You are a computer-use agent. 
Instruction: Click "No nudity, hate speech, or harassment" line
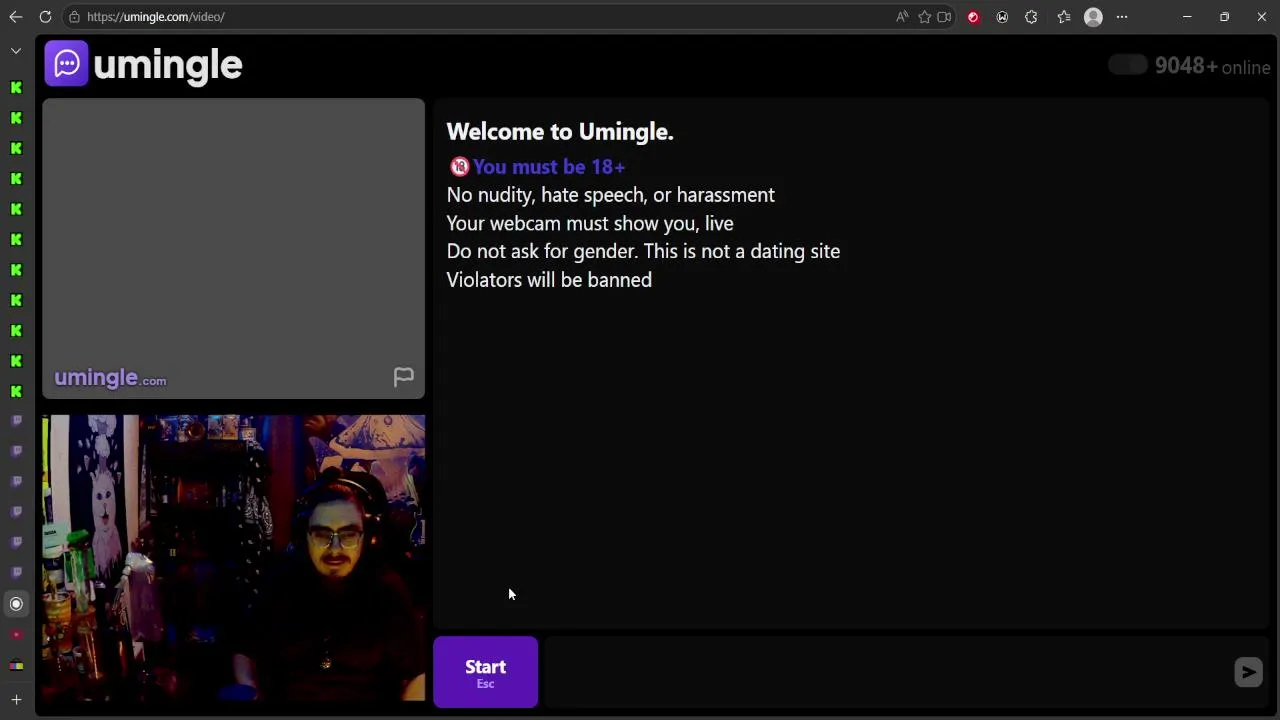point(610,195)
